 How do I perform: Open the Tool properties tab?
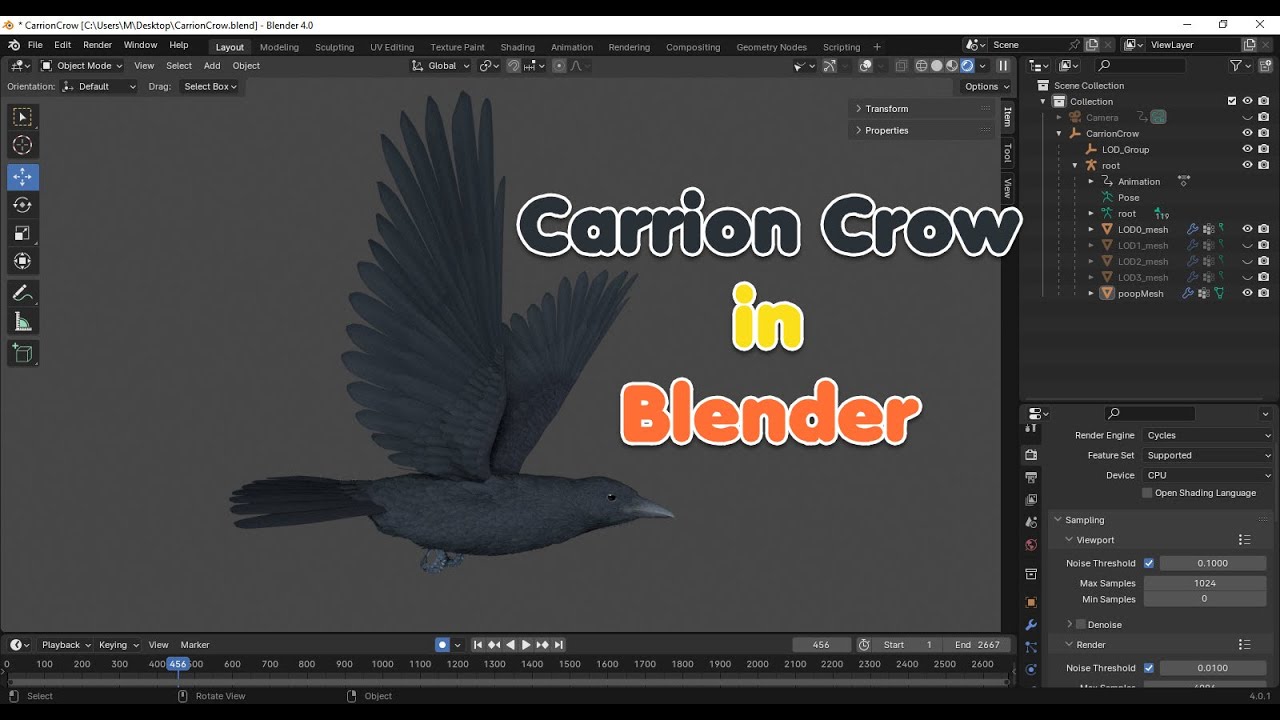(1031, 428)
